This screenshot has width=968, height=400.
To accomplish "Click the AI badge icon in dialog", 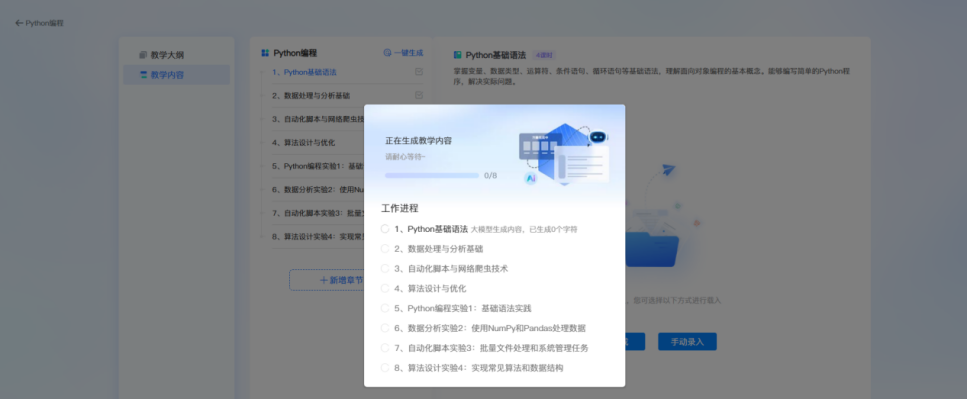I will (x=531, y=178).
